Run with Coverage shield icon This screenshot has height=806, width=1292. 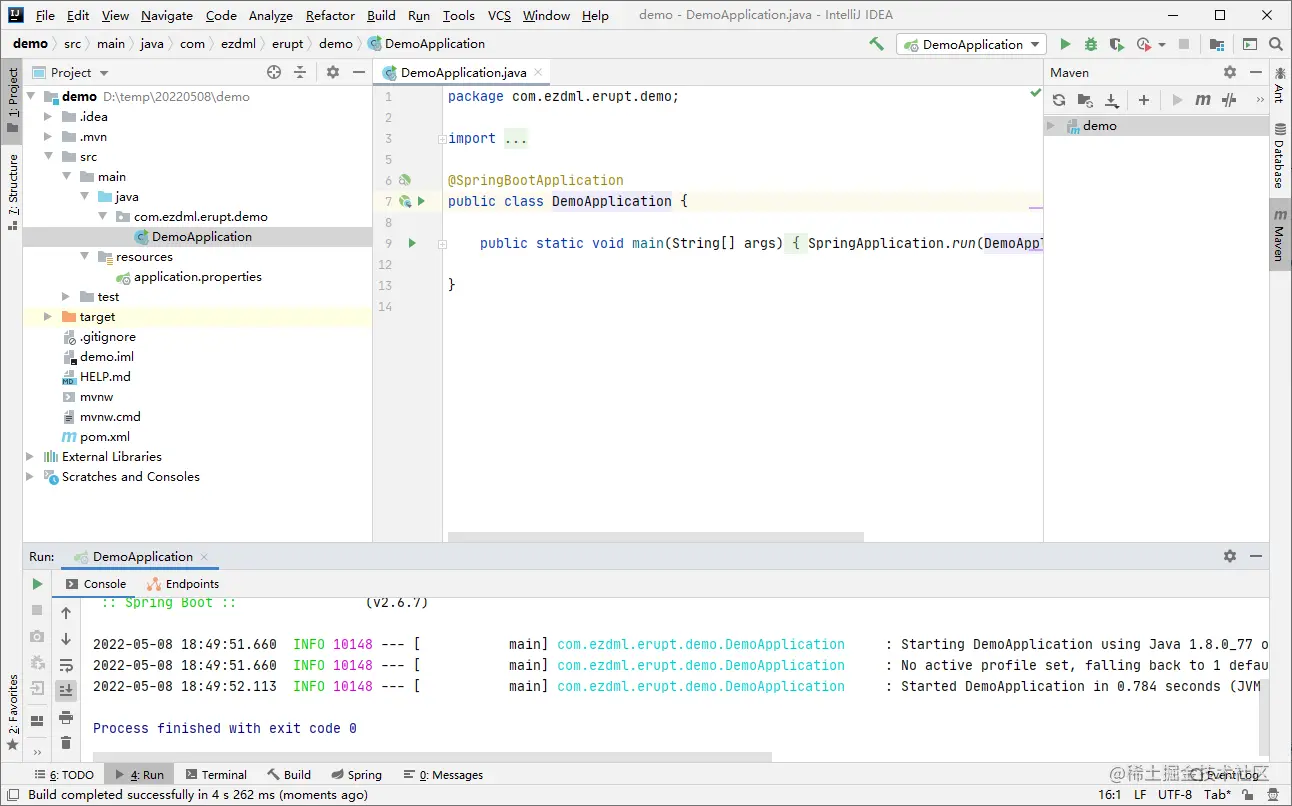coord(1116,44)
